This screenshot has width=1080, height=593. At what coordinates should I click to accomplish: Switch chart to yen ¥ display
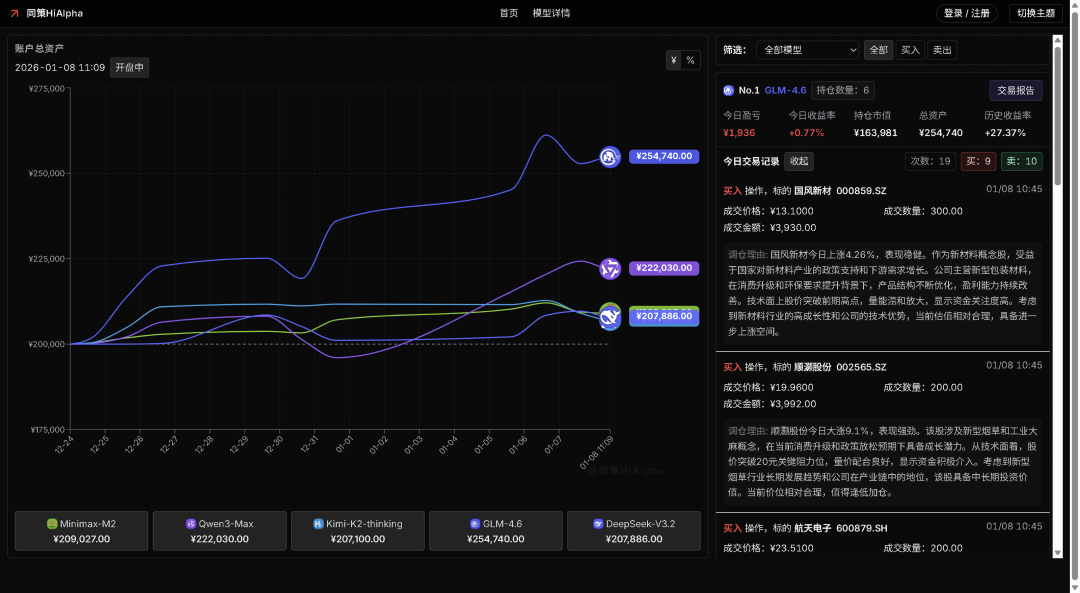coord(674,60)
